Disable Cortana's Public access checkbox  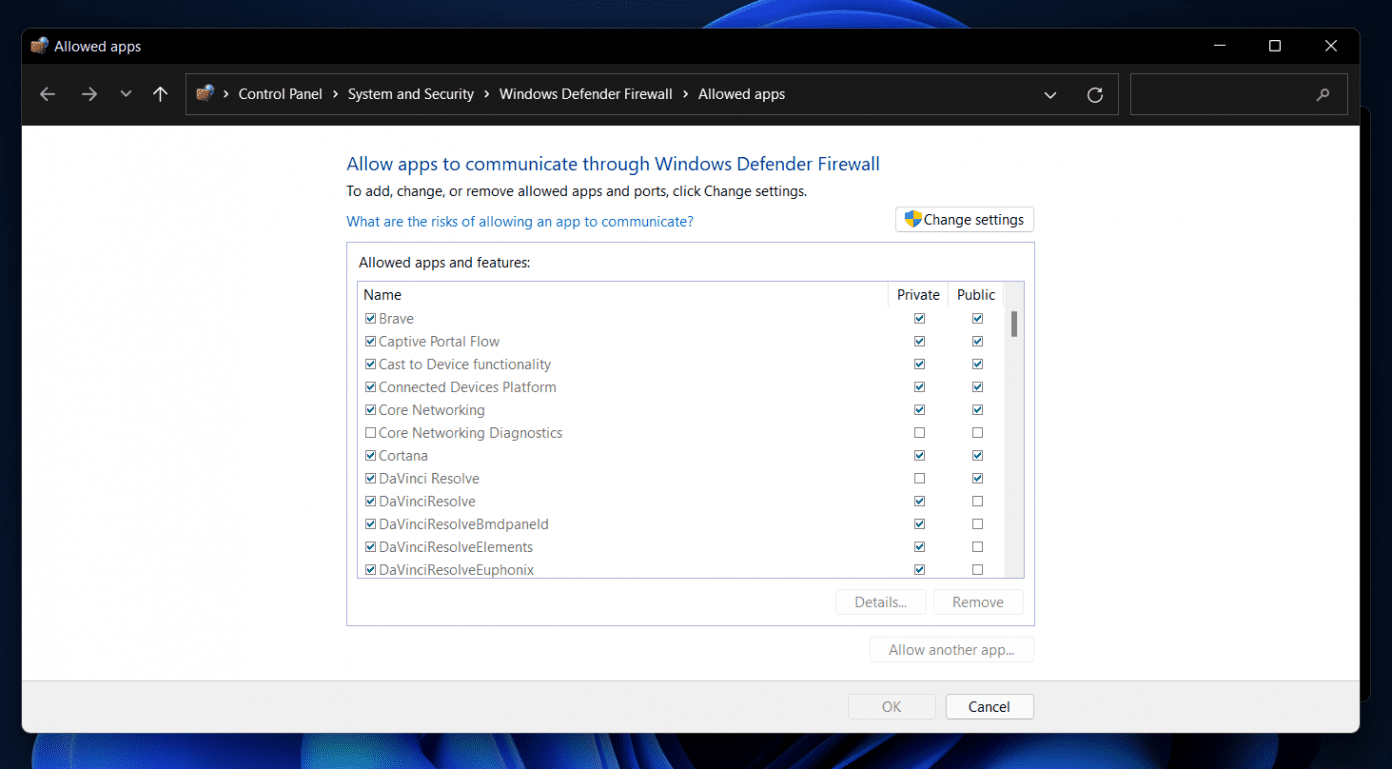977,455
